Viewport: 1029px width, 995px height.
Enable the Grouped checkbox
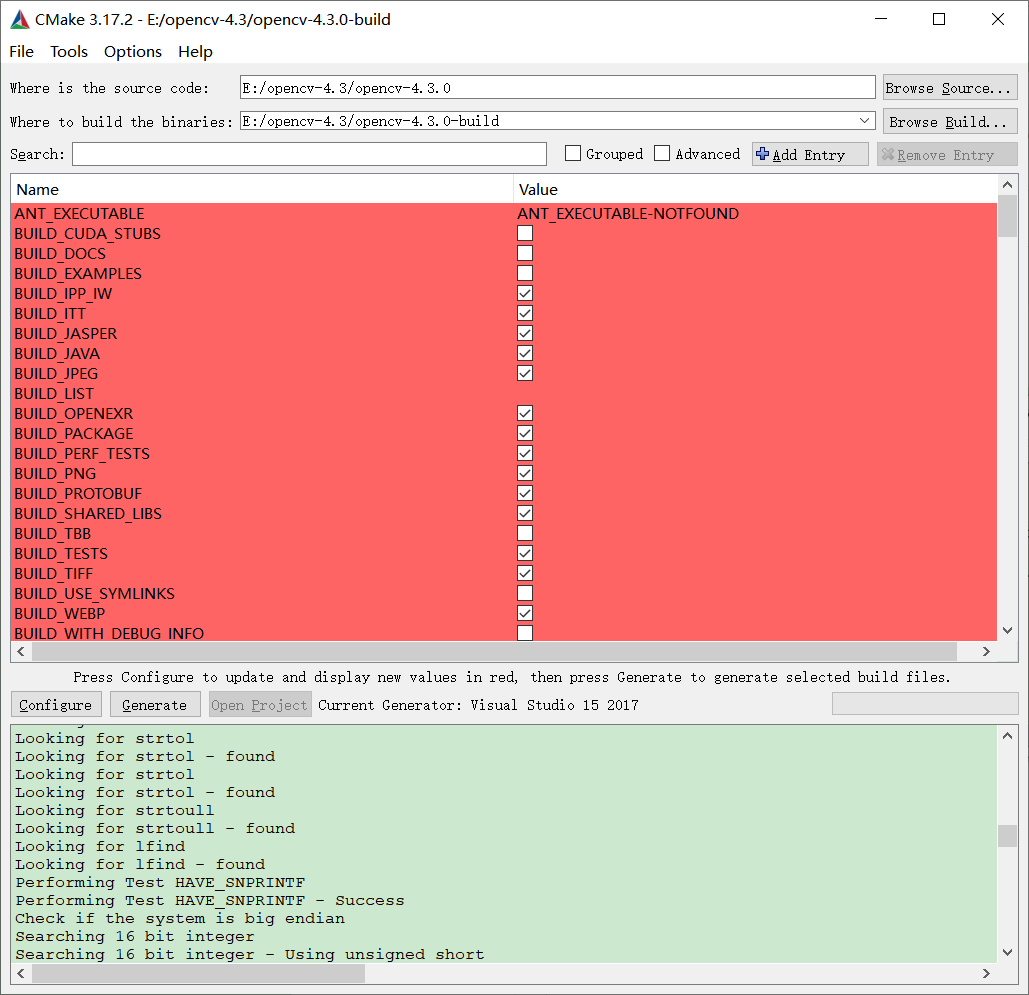tap(572, 153)
